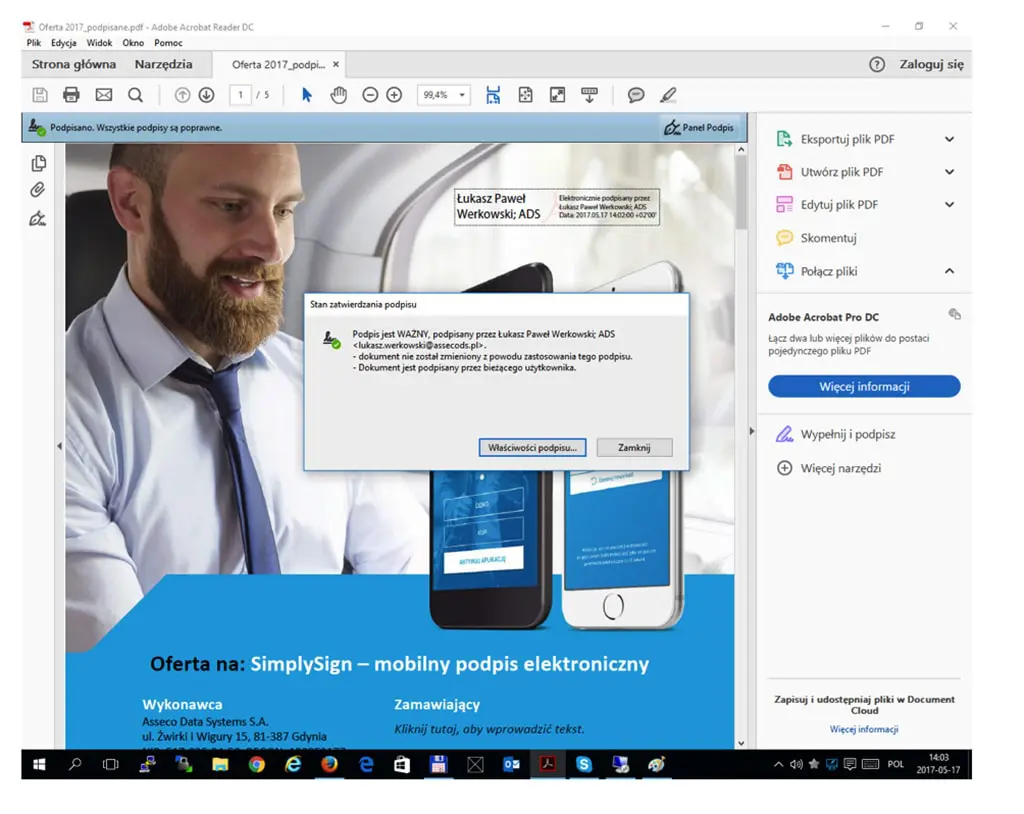Viewport: 1024px width, 814px height.
Task: Open the Pomoc menu
Action: [x=168, y=42]
